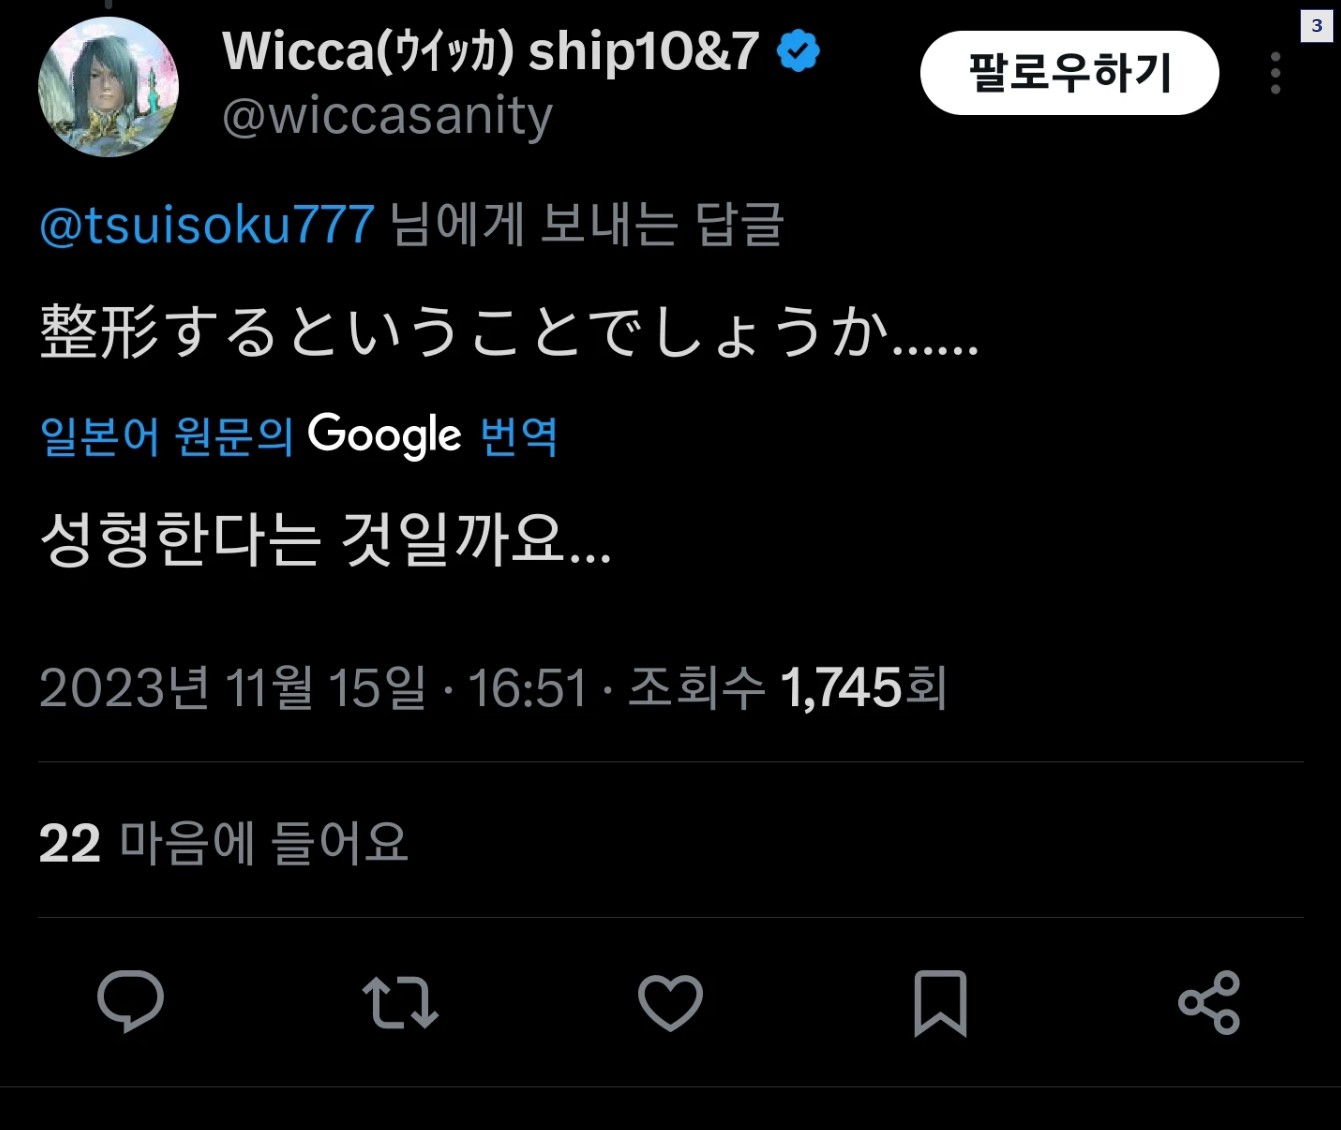
Task: Open the 22 마음에 들어요 likes list
Action: [224, 843]
